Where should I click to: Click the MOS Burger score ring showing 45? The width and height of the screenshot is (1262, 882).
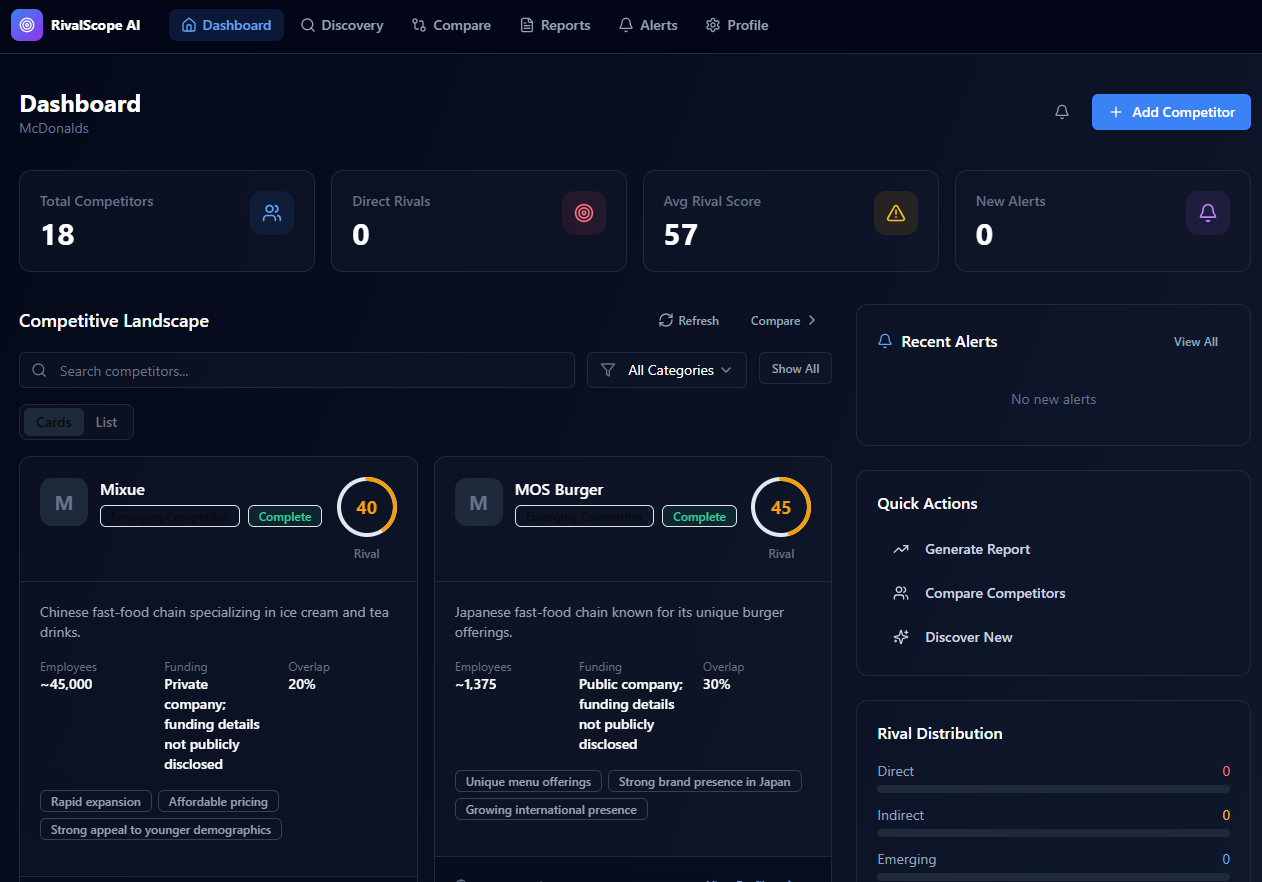(x=781, y=508)
